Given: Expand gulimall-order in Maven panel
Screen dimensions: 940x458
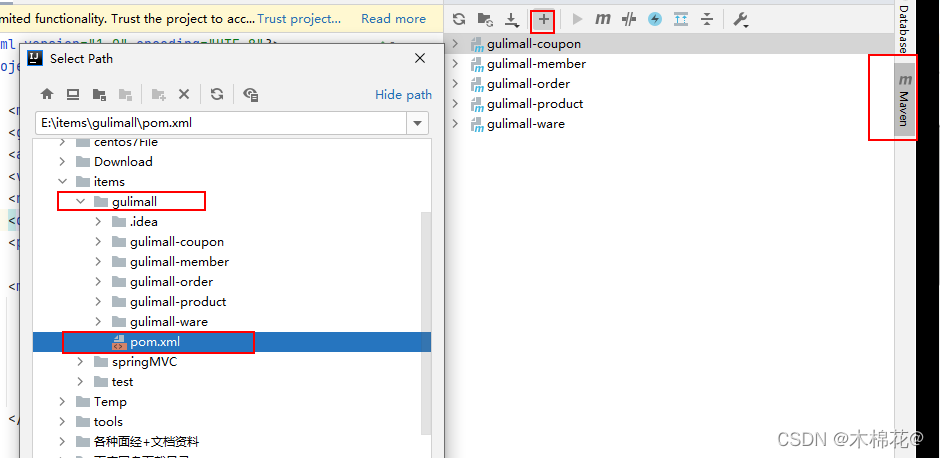Looking at the screenshot, I should [x=455, y=84].
